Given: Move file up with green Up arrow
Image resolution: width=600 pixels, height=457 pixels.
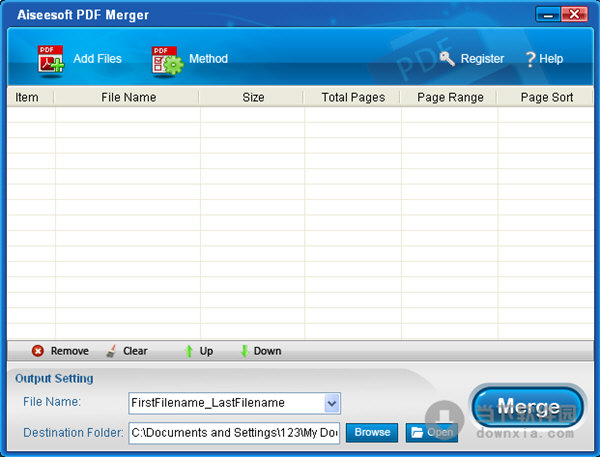Looking at the screenshot, I should (187, 351).
